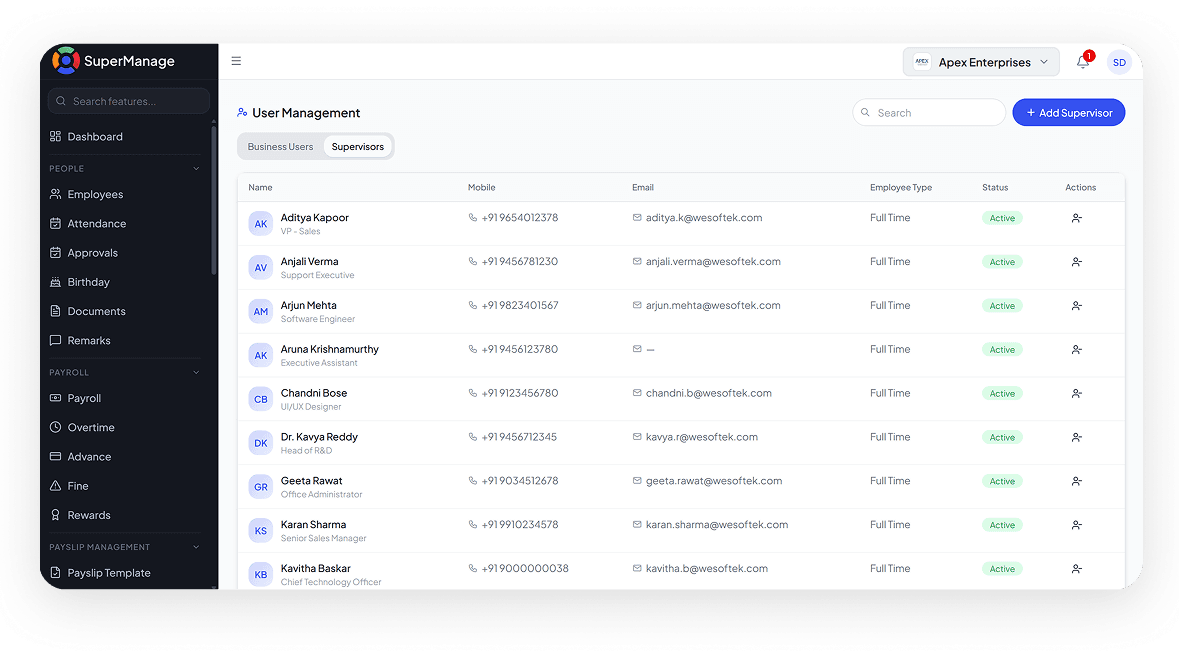Click the sidebar vertical scrollbar
The image size is (1179, 657).
click(214, 199)
